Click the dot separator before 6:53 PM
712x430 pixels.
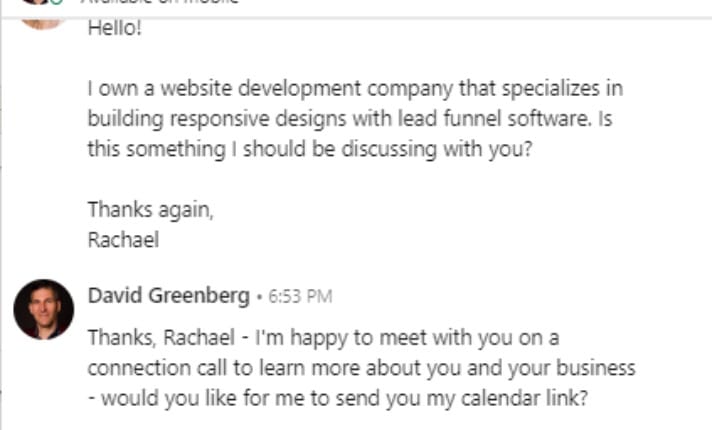click(259, 297)
